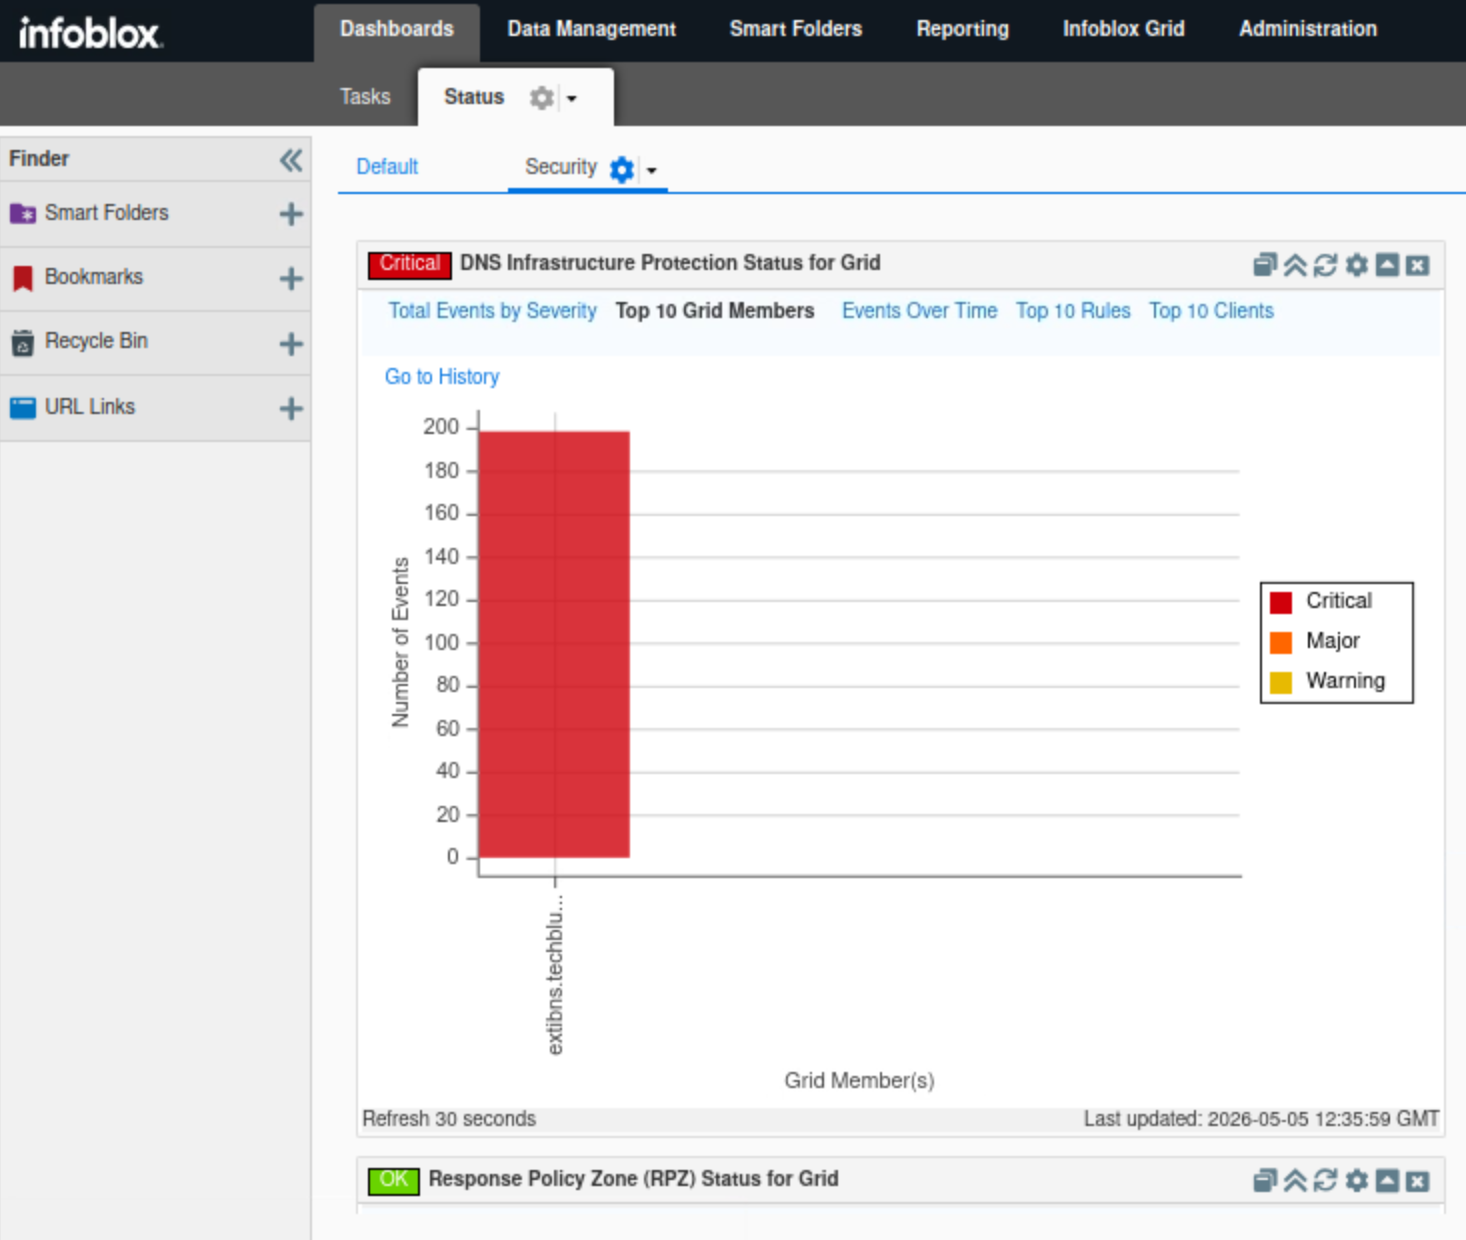
Task: Click the double-chevron icon on RPZ Status widget
Action: (1295, 1181)
